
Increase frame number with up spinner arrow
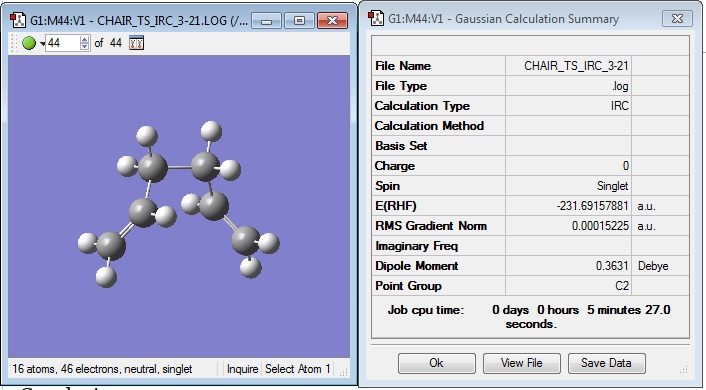tap(85, 39)
